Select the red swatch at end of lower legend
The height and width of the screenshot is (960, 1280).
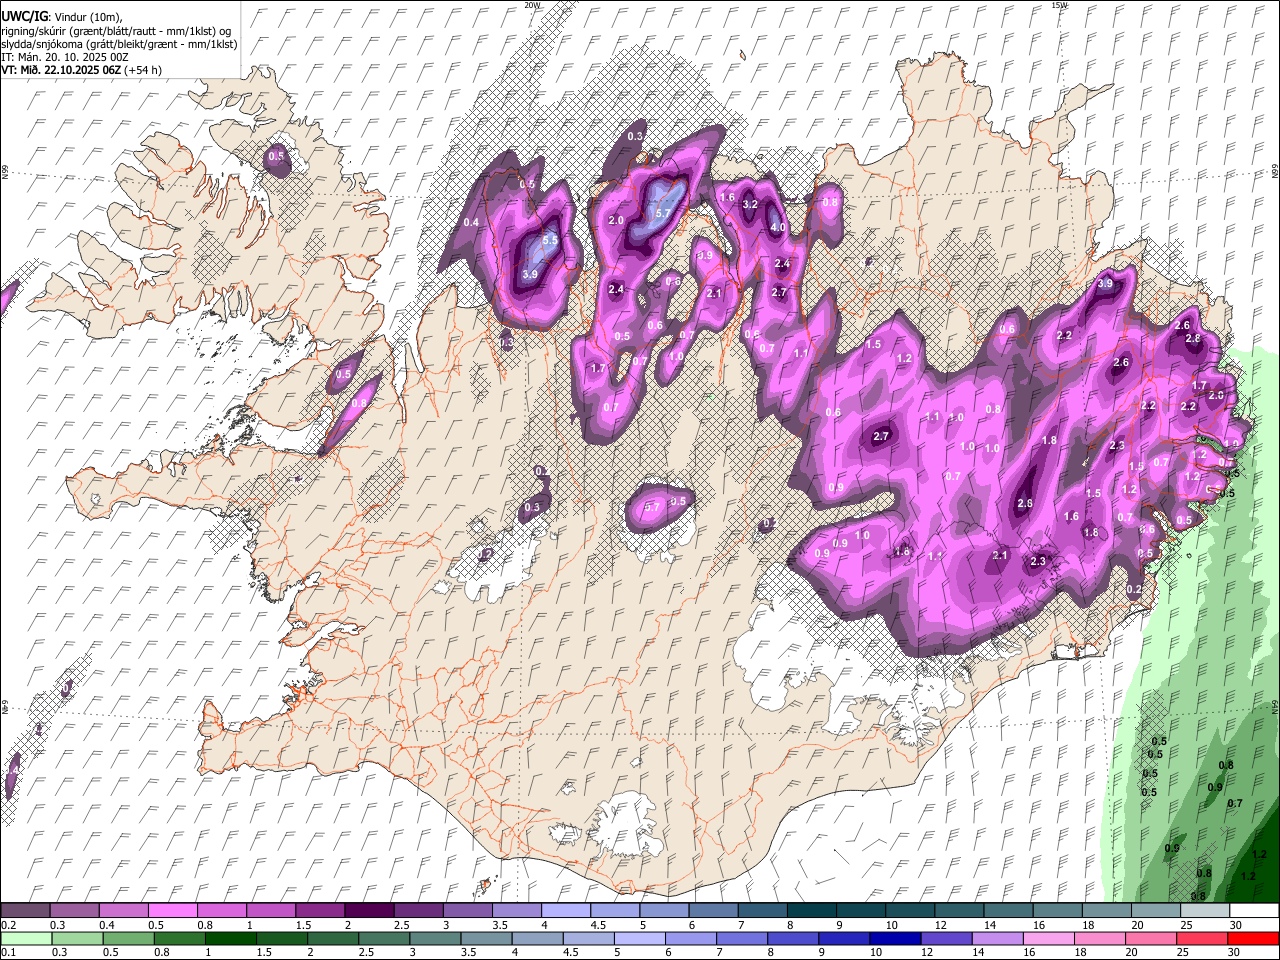[1253, 938]
